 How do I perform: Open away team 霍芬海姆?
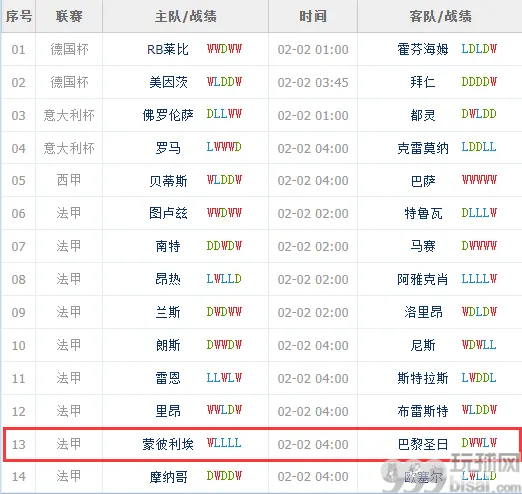[423, 49]
